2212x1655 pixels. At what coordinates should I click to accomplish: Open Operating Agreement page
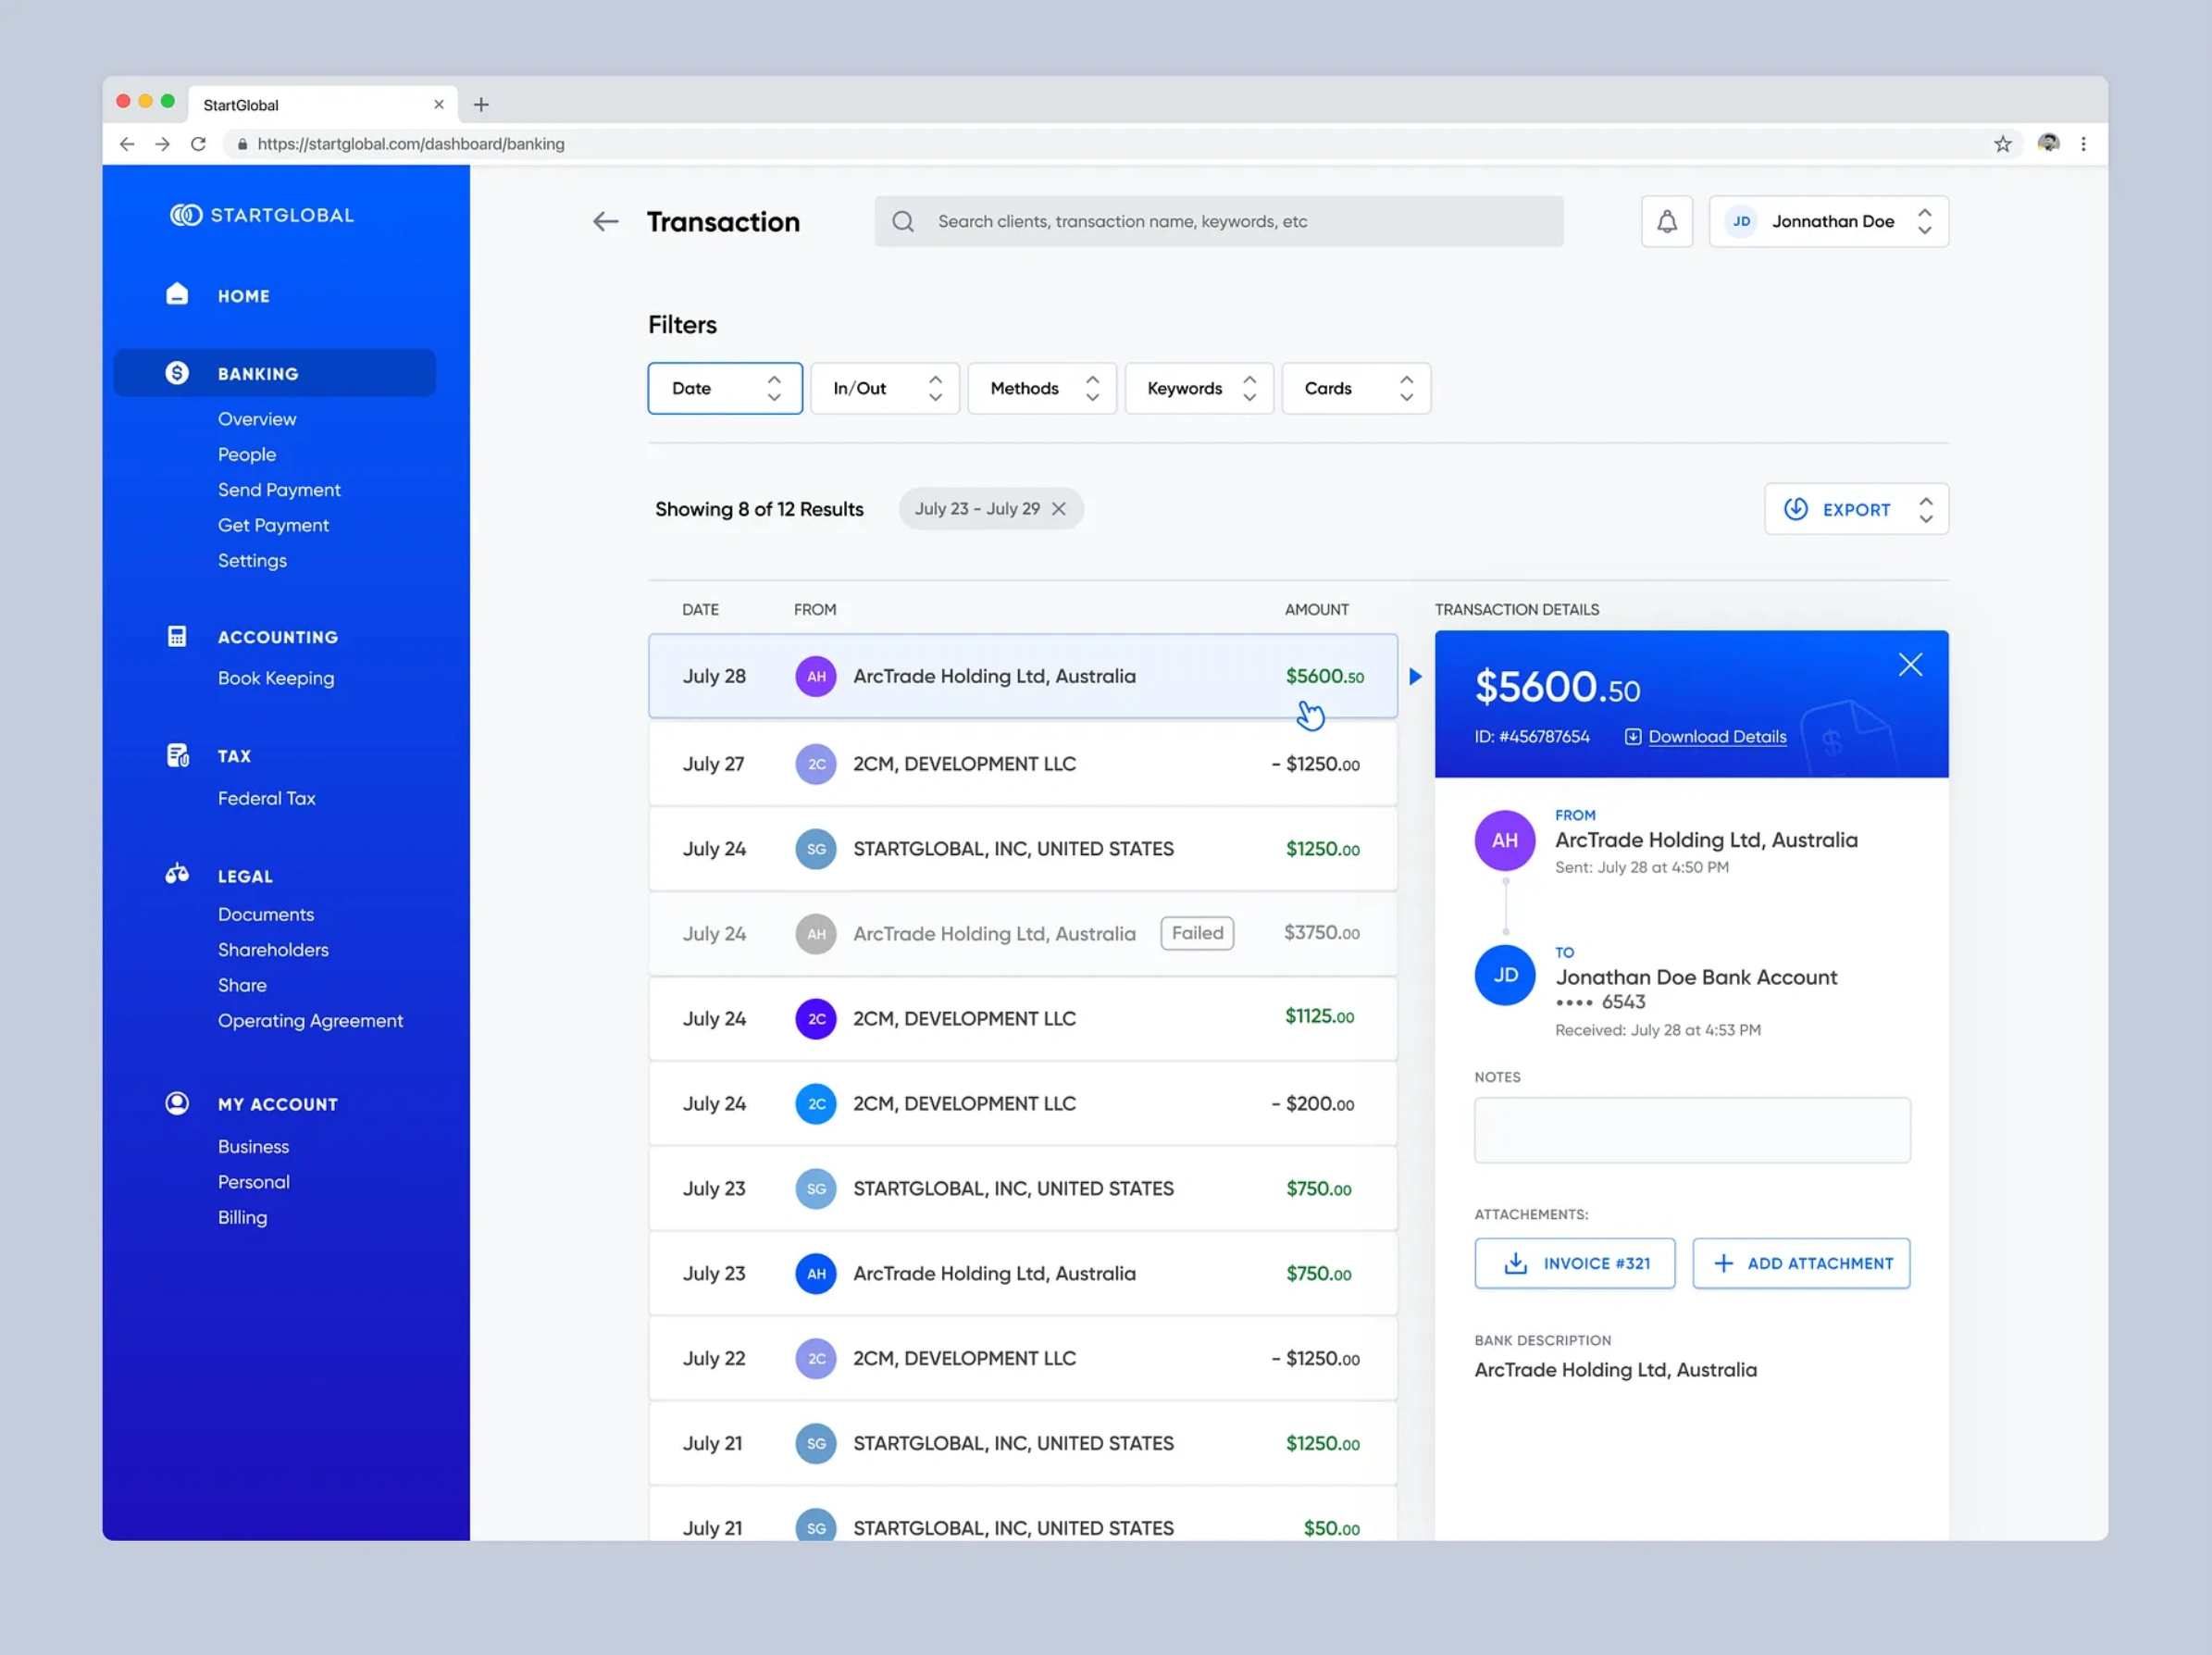pos(310,1021)
